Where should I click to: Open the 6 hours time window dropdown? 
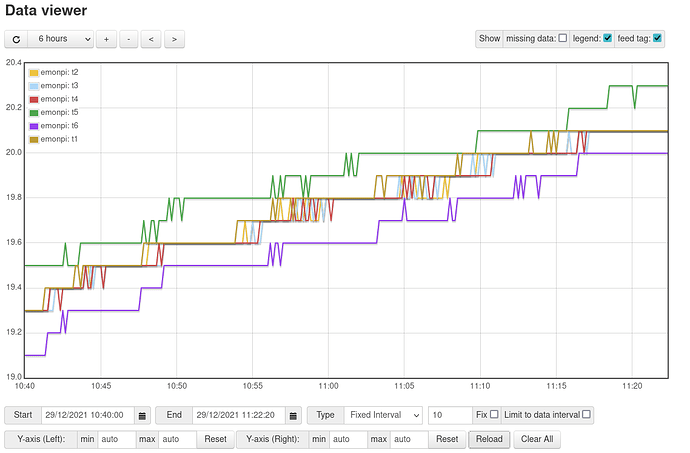61,39
